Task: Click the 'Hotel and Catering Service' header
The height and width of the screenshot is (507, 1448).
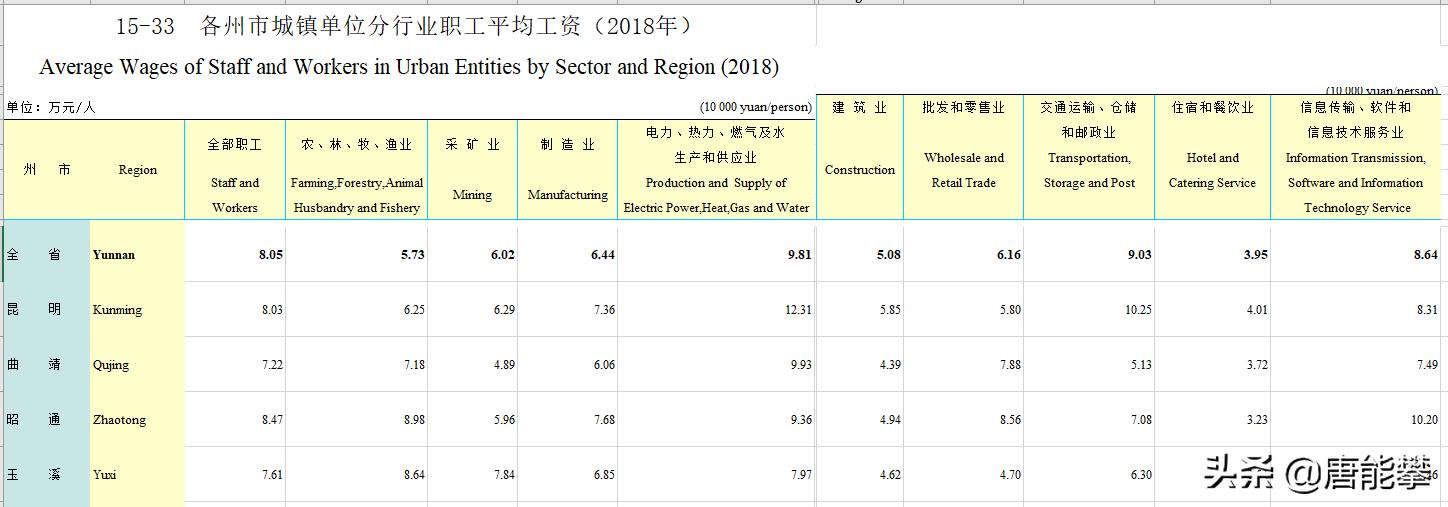Action: [1212, 158]
